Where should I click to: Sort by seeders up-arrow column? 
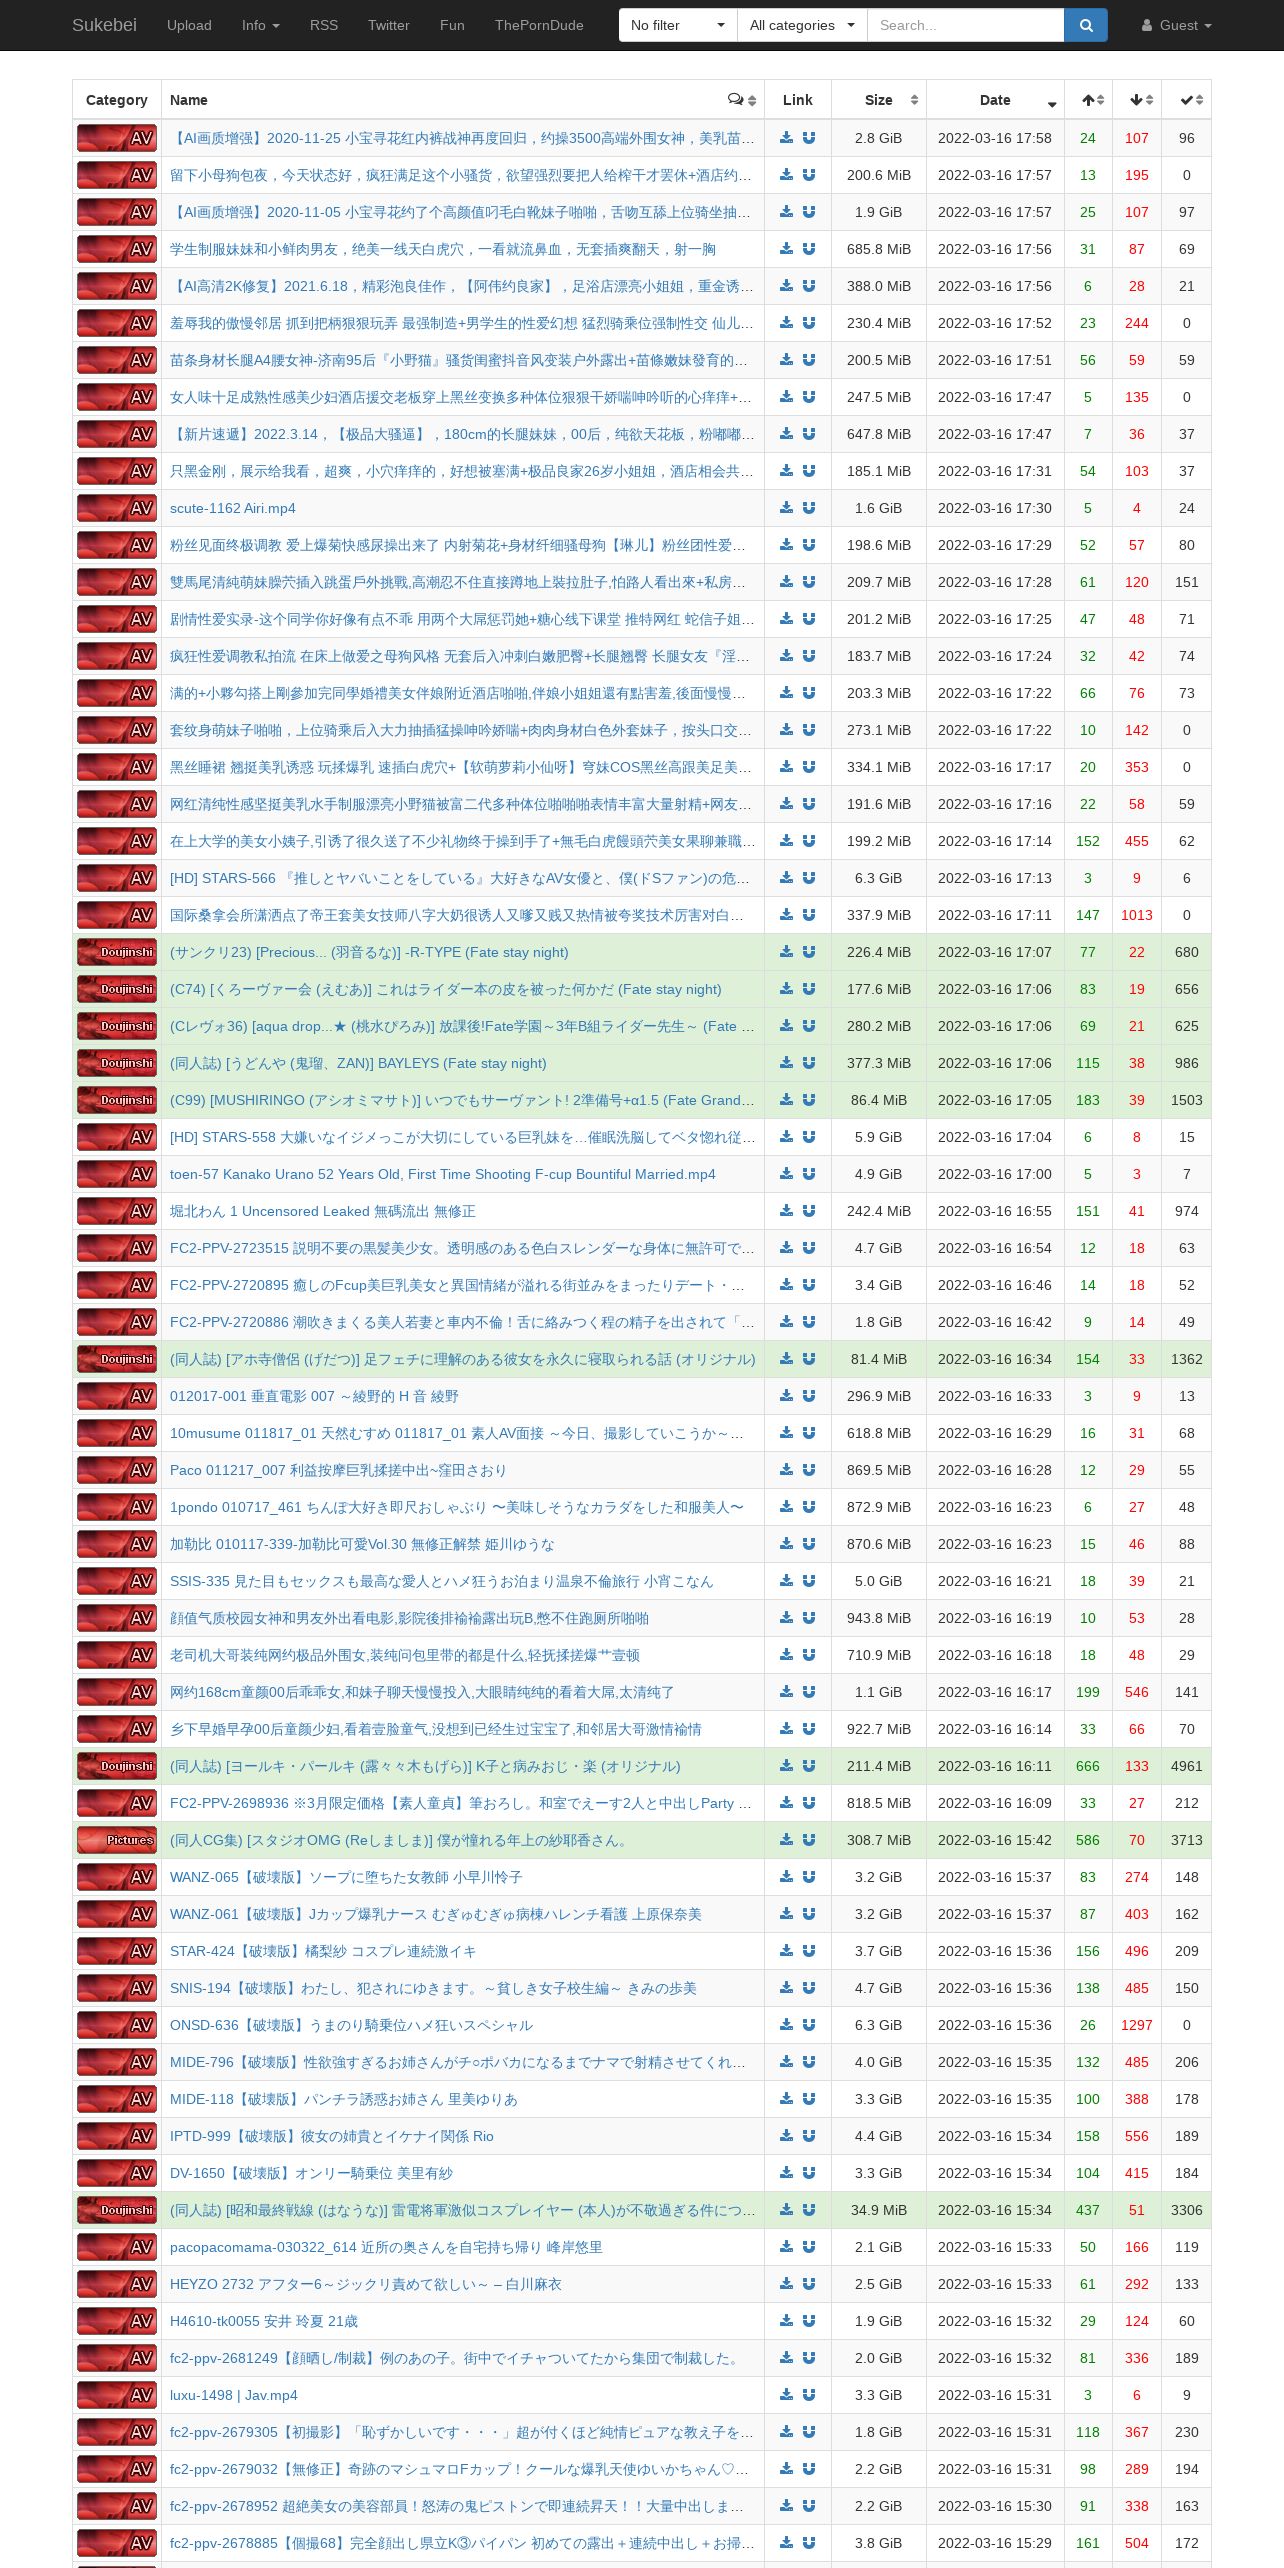tap(1088, 100)
